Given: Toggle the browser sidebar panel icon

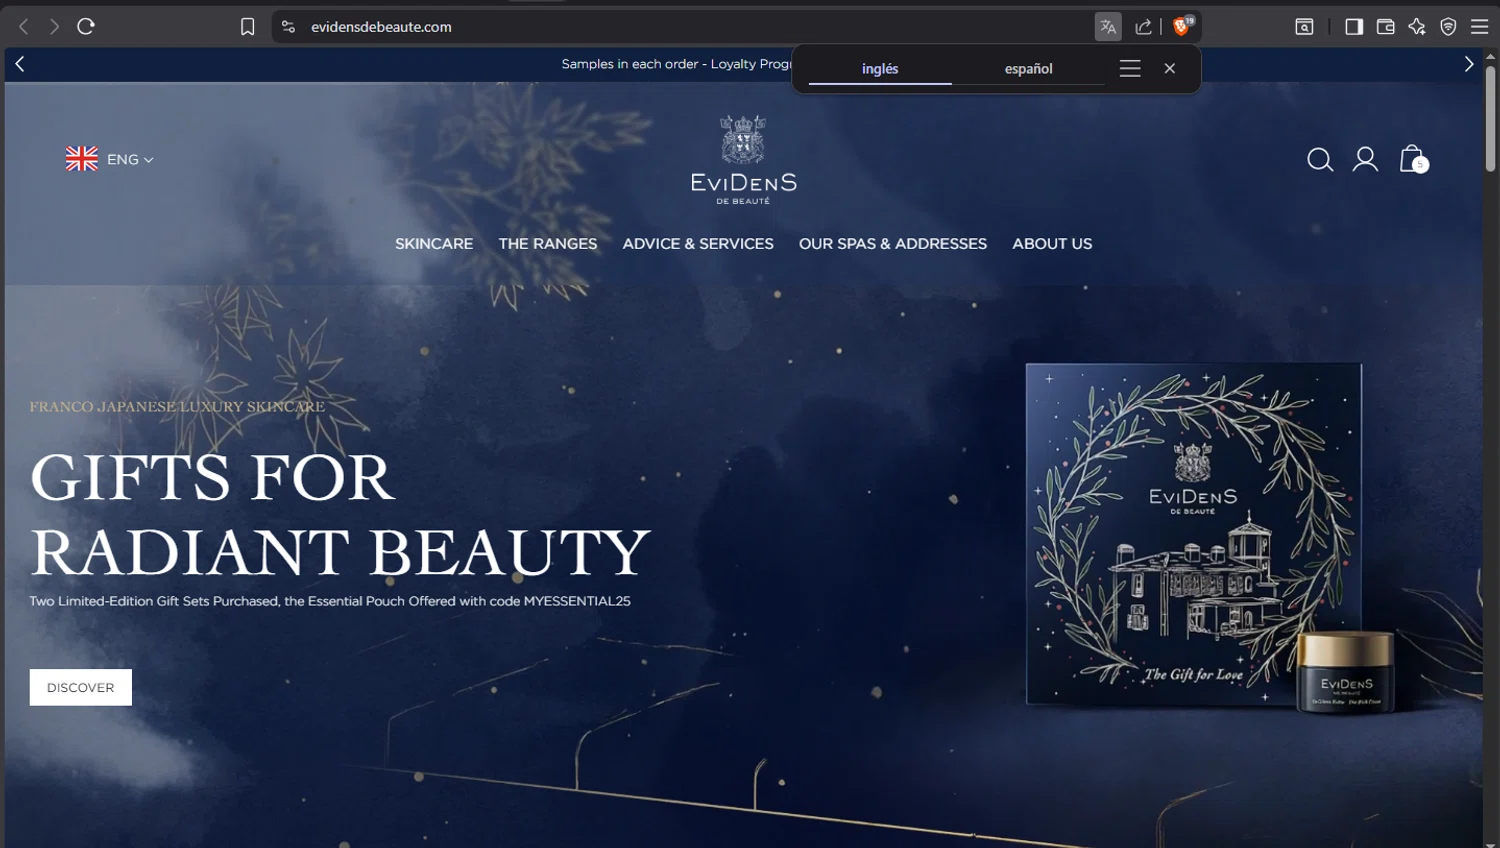Looking at the screenshot, I should point(1354,27).
